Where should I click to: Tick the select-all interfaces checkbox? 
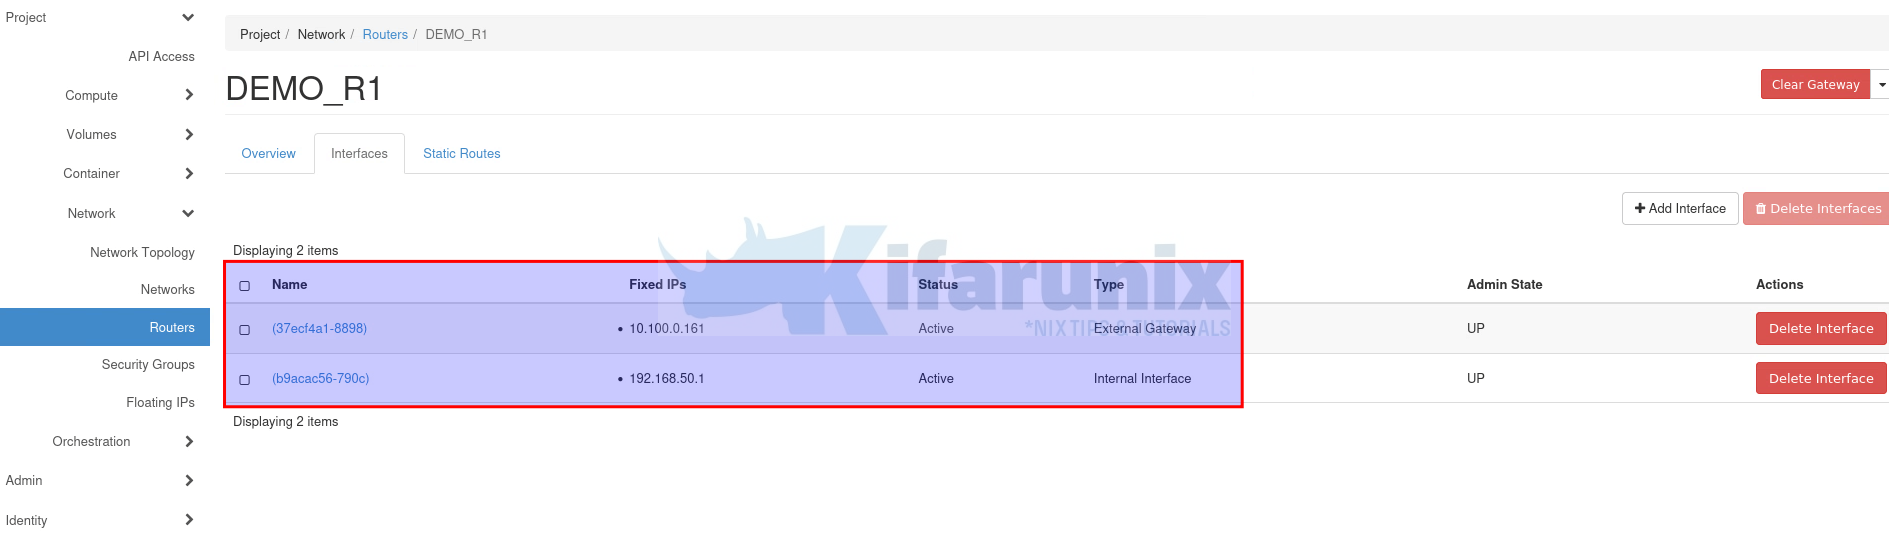(x=245, y=286)
